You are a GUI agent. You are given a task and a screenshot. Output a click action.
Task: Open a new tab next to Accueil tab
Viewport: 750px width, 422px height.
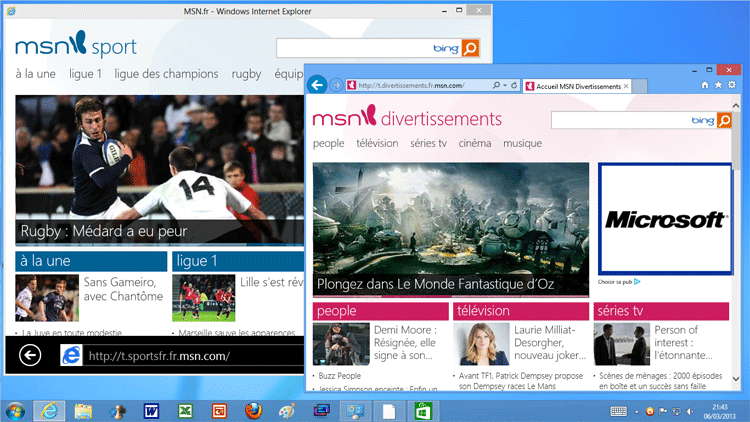(x=640, y=86)
